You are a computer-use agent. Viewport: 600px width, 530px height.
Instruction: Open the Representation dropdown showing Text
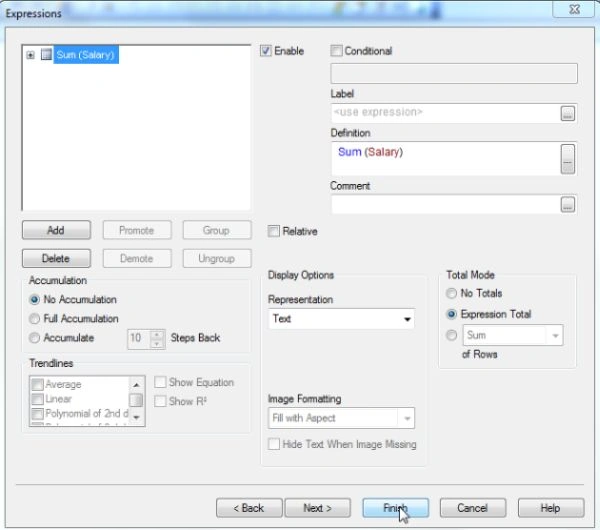341,319
